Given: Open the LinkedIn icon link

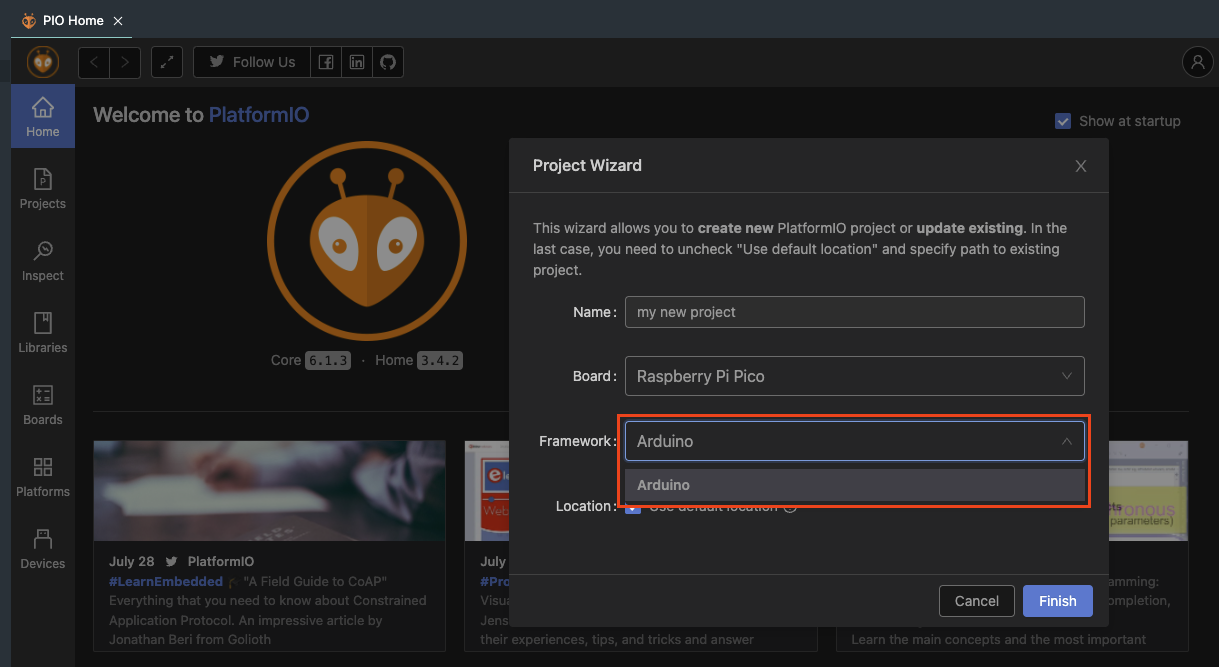Looking at the screenshot, I should [357, 62].
